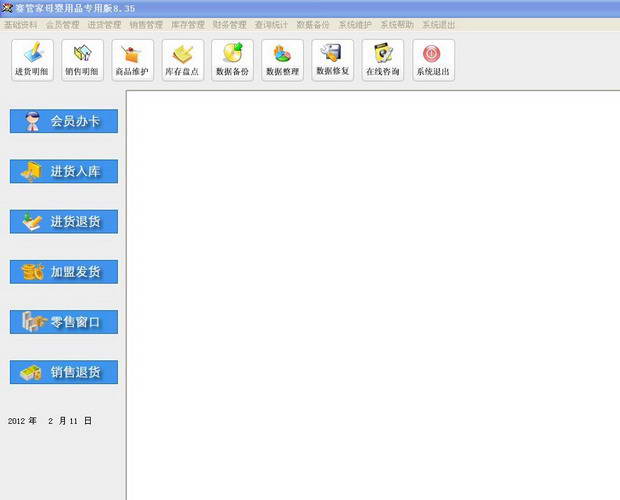620x500 pixels.
Task: Open the 基础资料 menu
Action: [x=21, y=25]
